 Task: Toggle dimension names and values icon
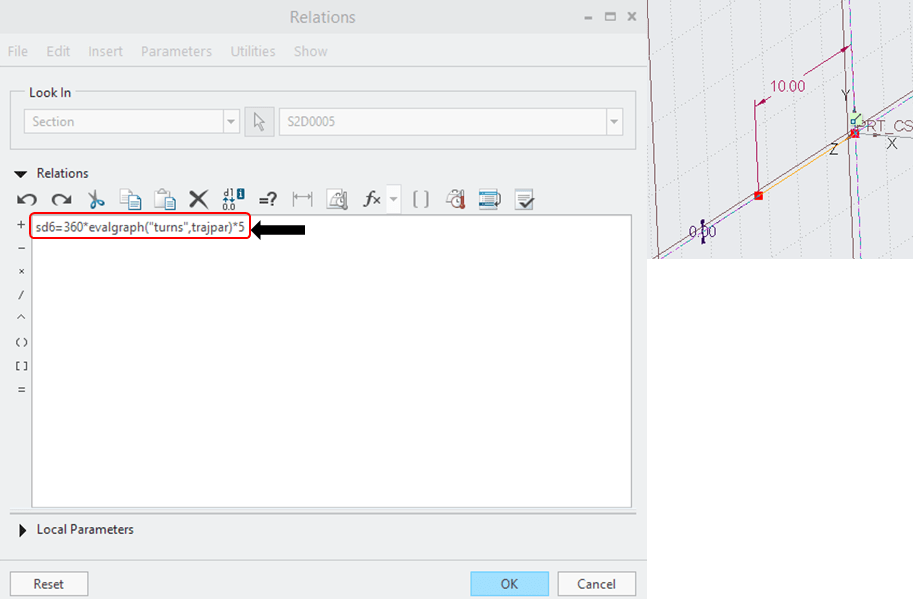pos(233,199)
